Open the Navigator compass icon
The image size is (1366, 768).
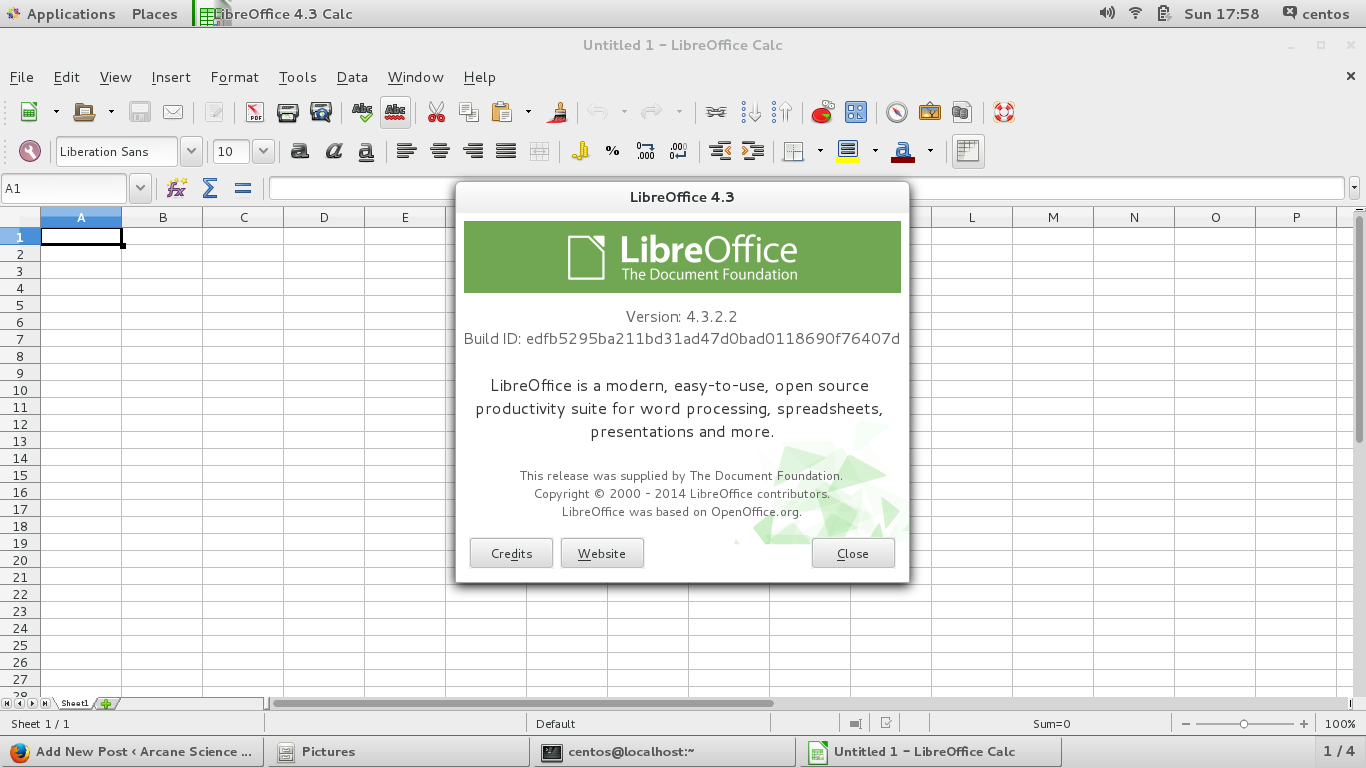click(897, 112)
